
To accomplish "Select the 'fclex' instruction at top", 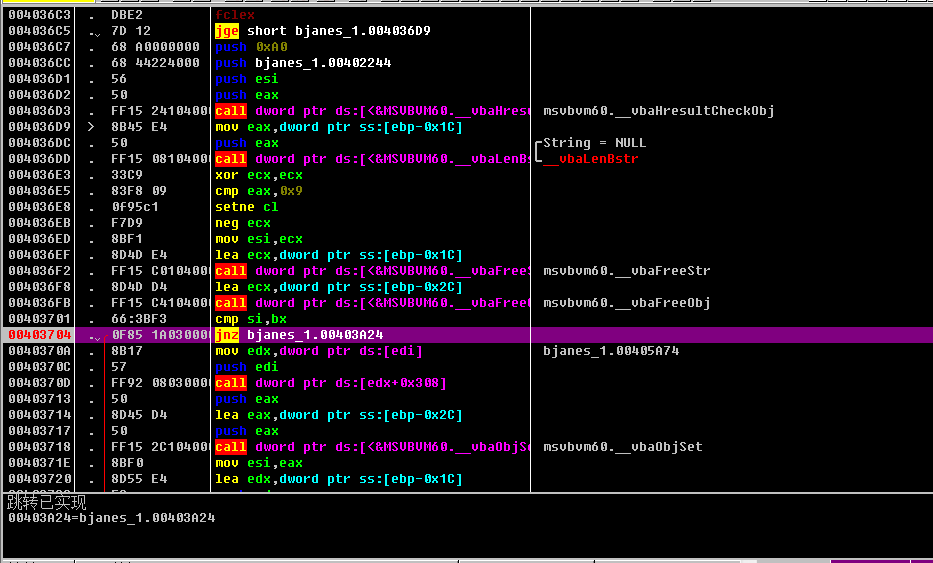I will (235, 15).
